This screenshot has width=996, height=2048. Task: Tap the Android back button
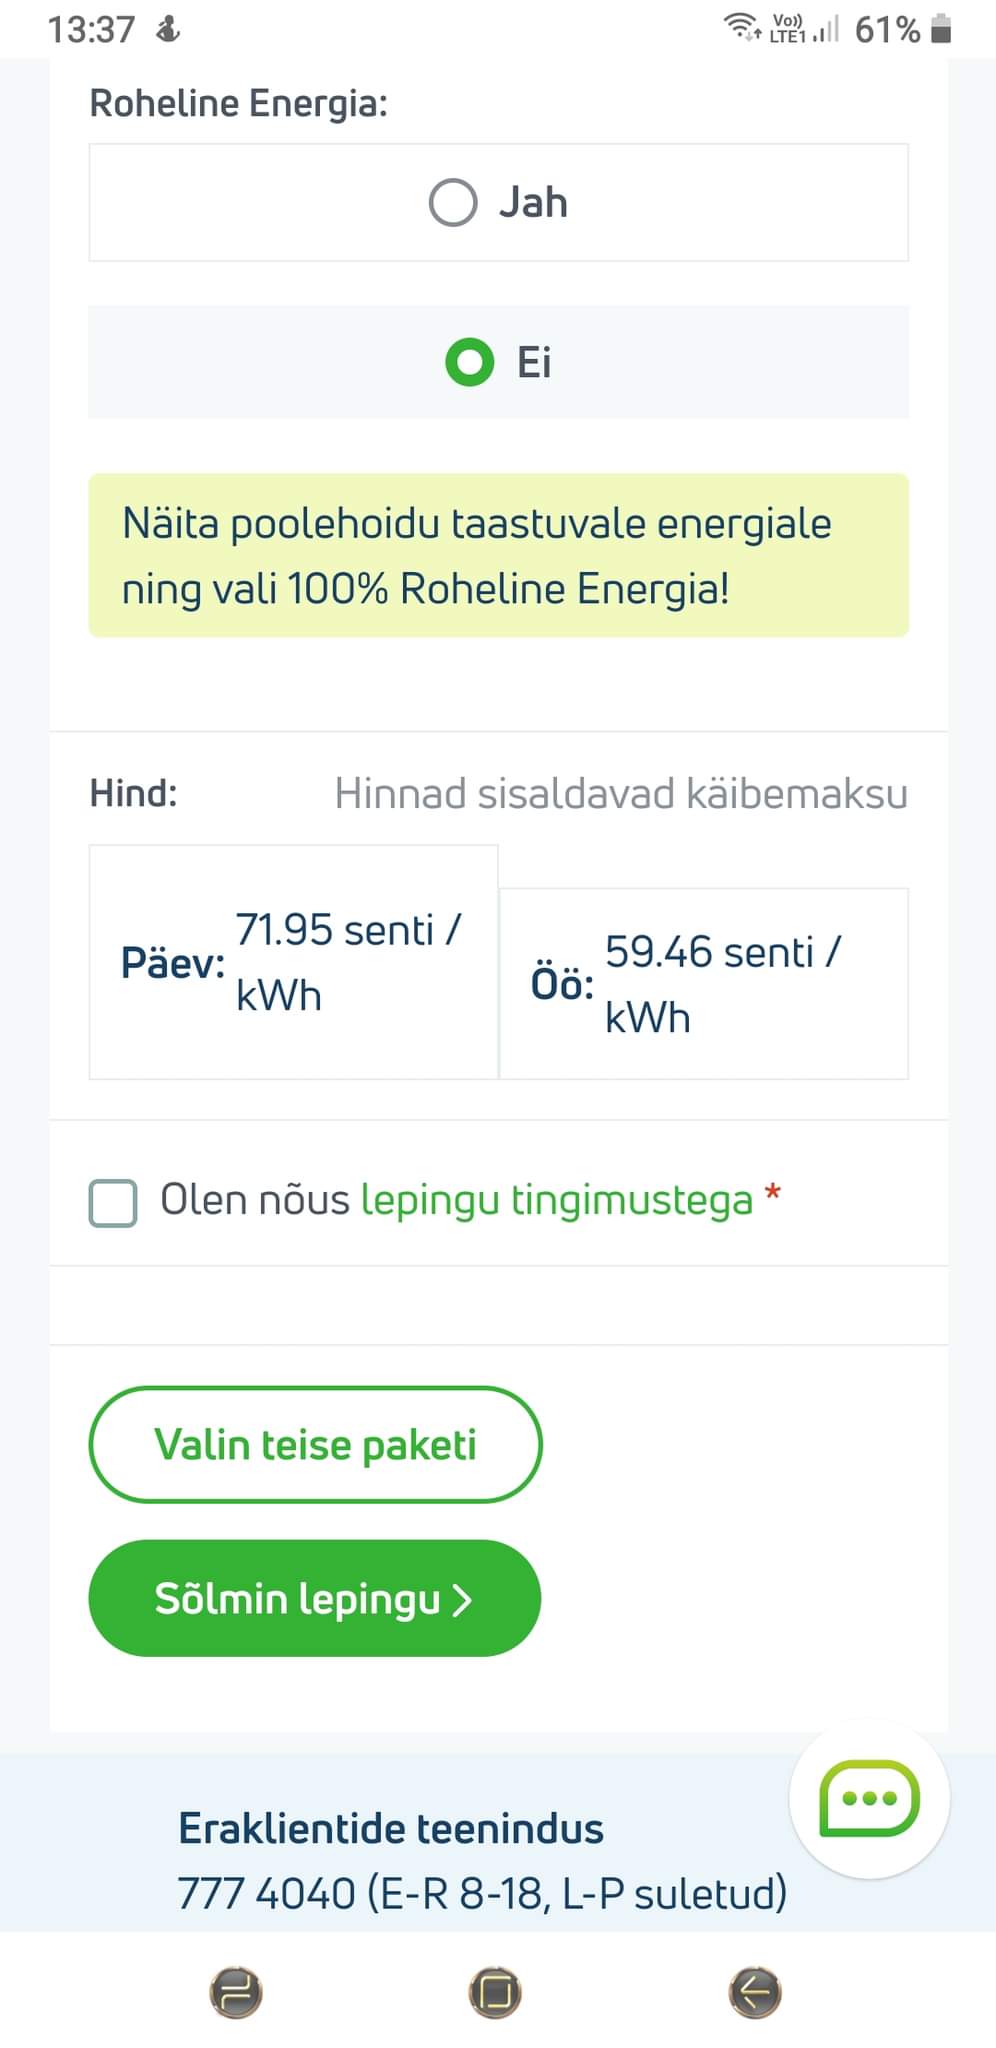click(x=755, y=1992)
